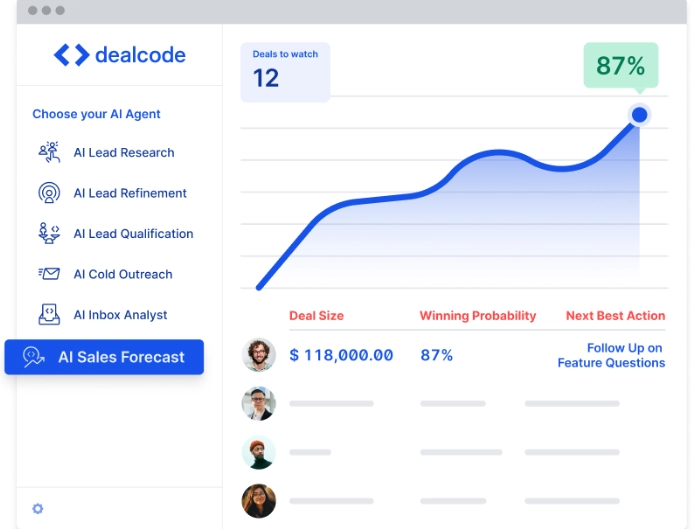
Task: Click the 87% winning probability value
Action: point(437,355)
